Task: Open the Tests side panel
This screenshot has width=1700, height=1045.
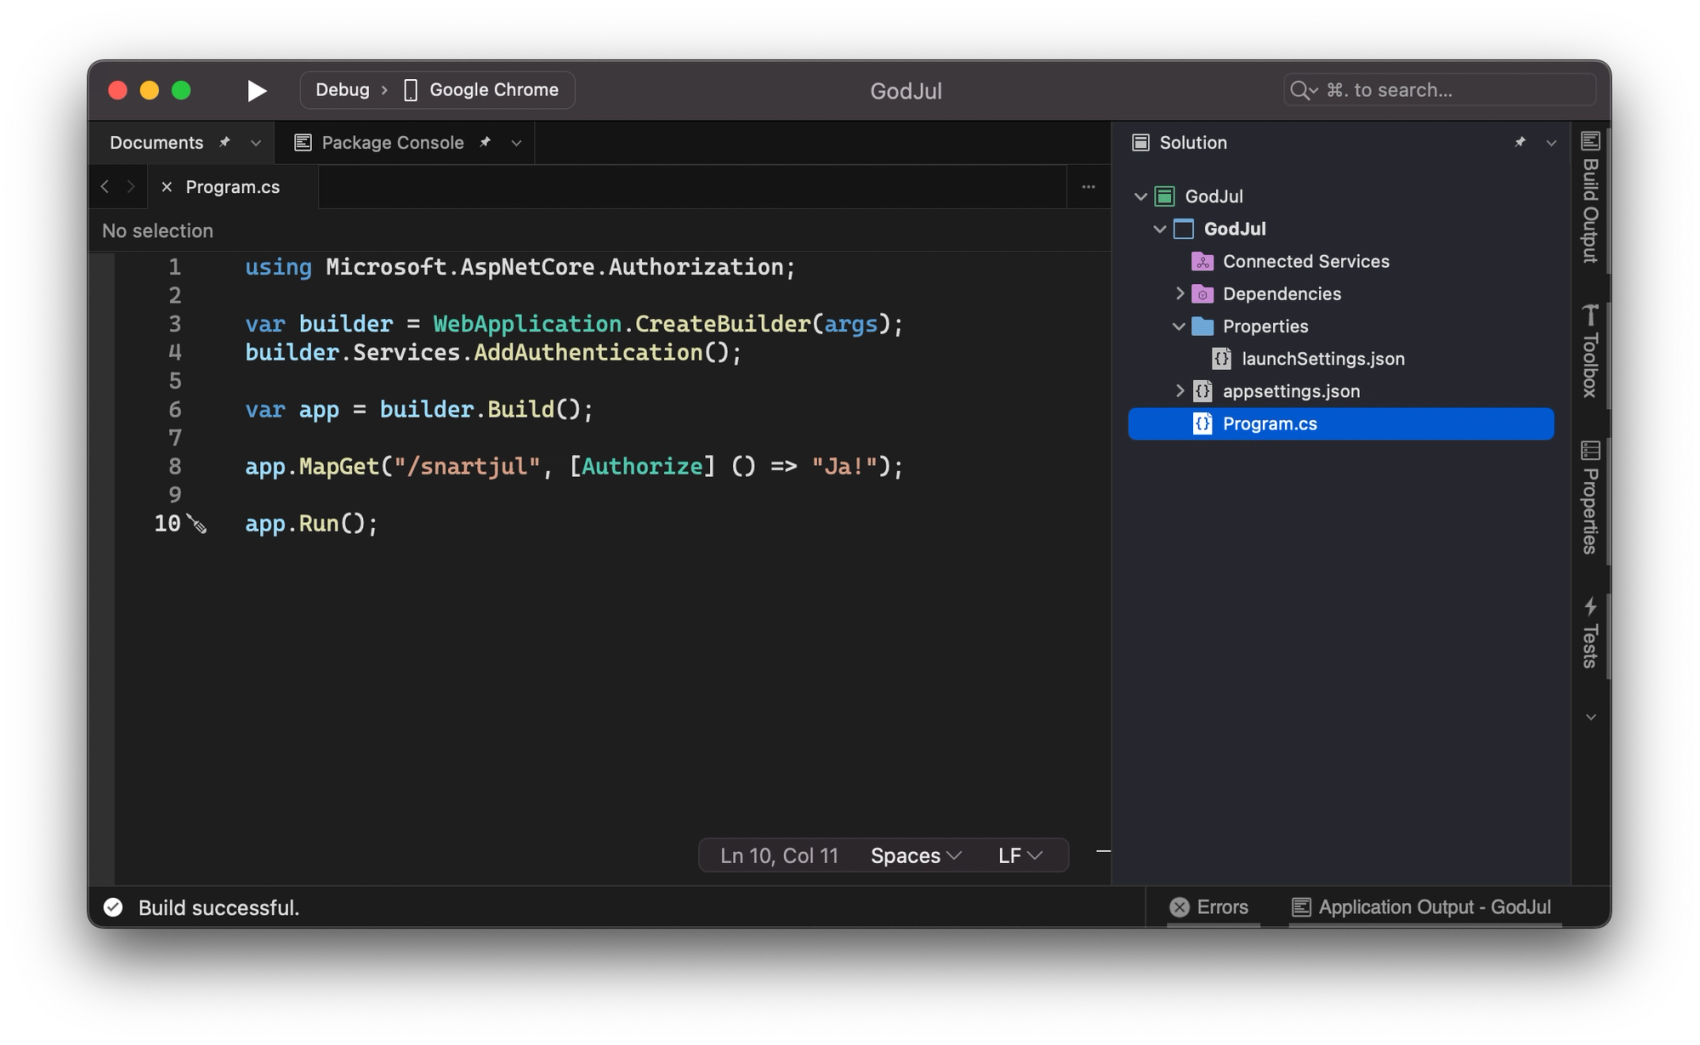Action: 1590,633
